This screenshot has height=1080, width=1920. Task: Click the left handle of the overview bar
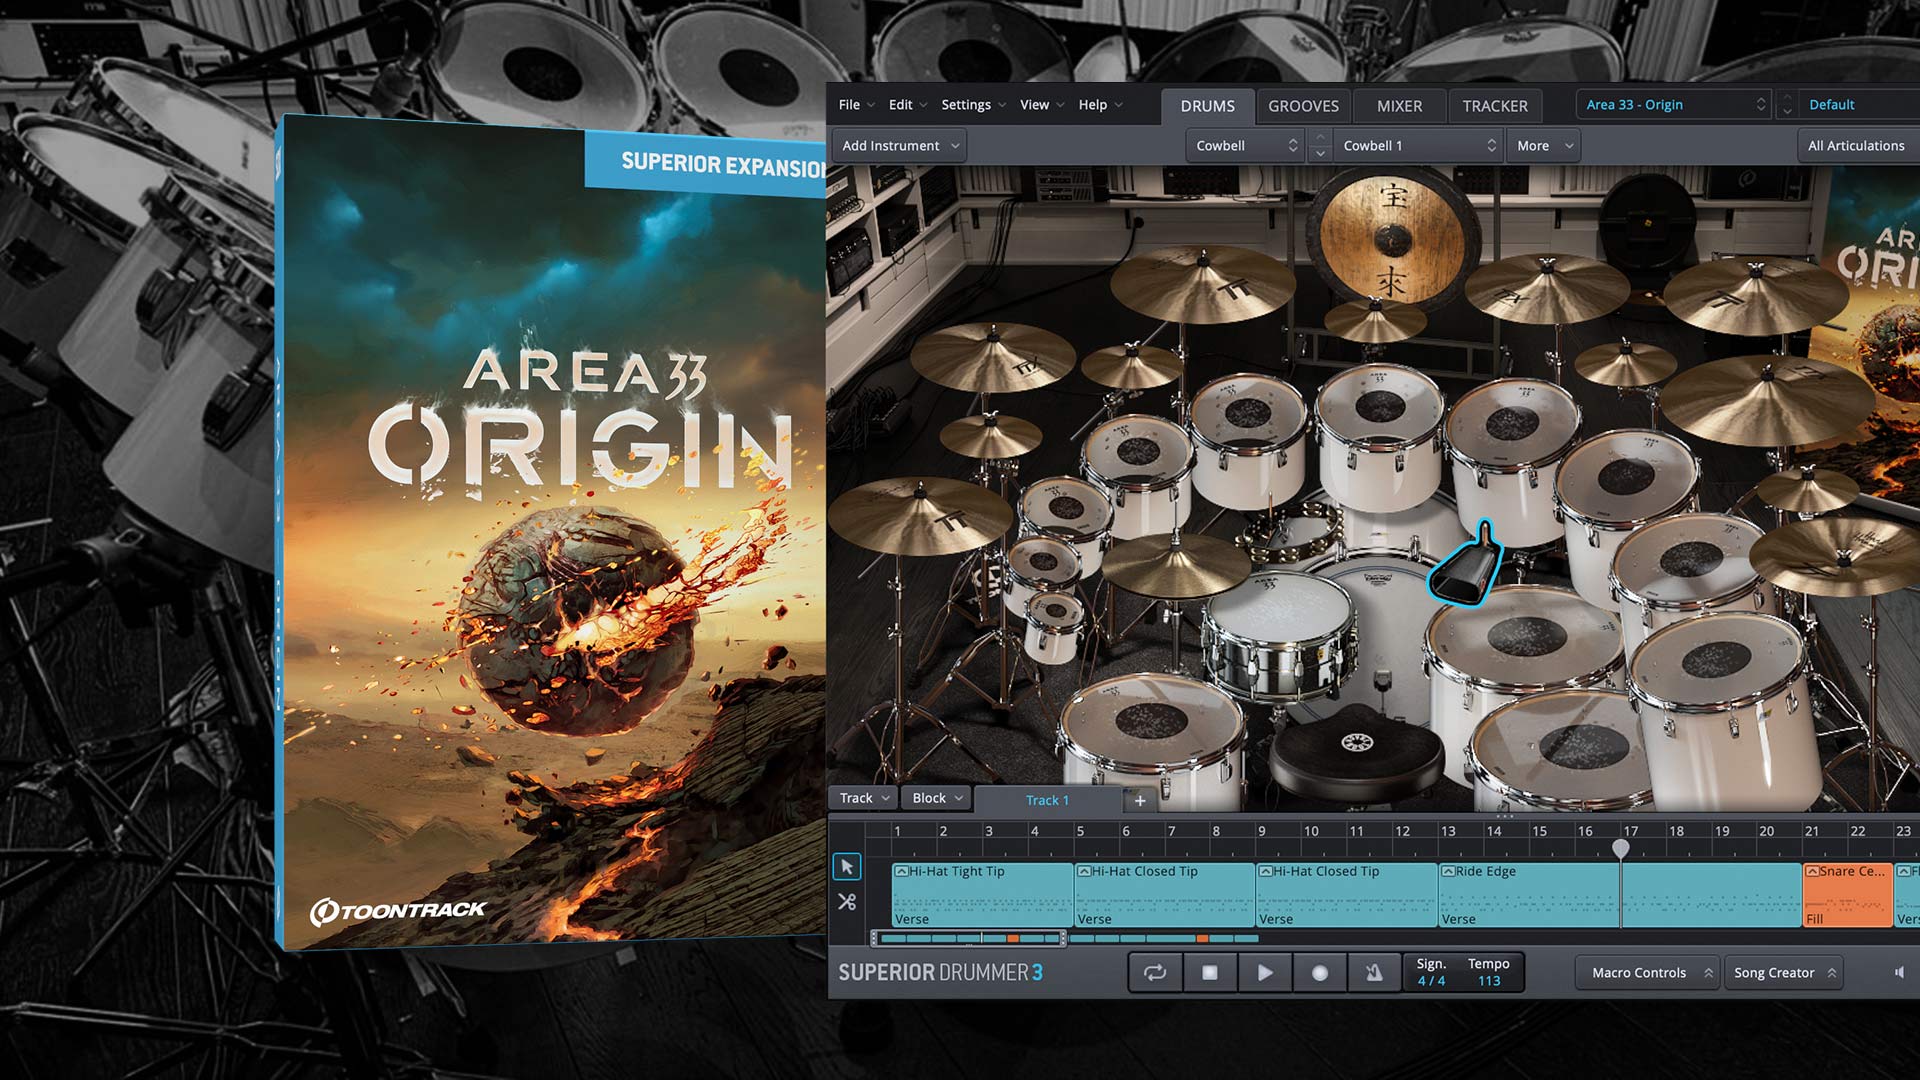click(875, 938)
